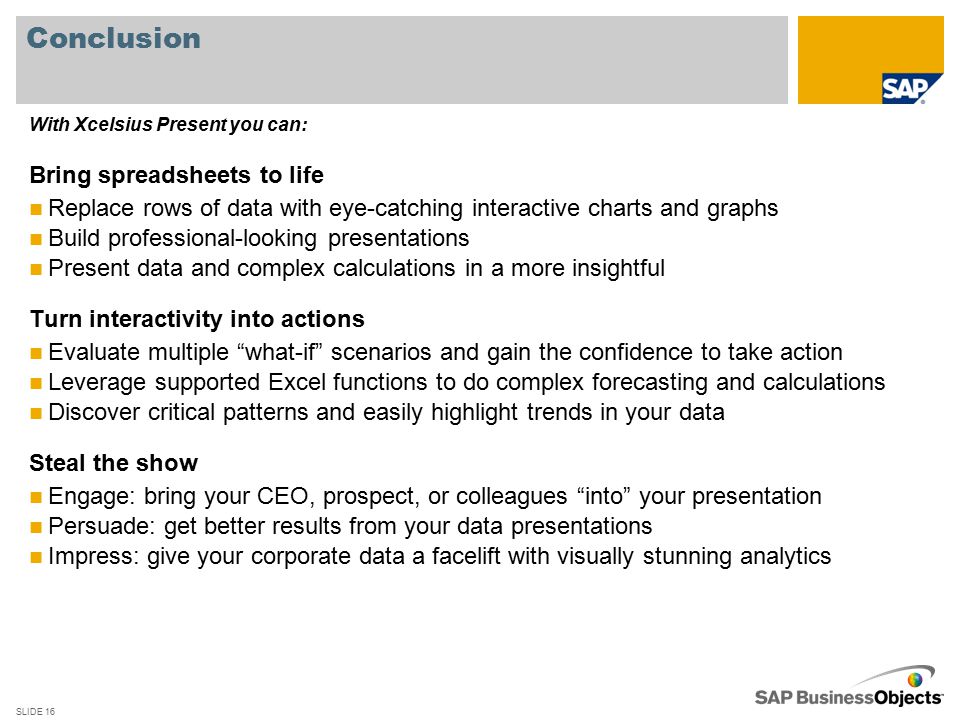
Task: Click the gray title banner area
Action: point(402,60)
